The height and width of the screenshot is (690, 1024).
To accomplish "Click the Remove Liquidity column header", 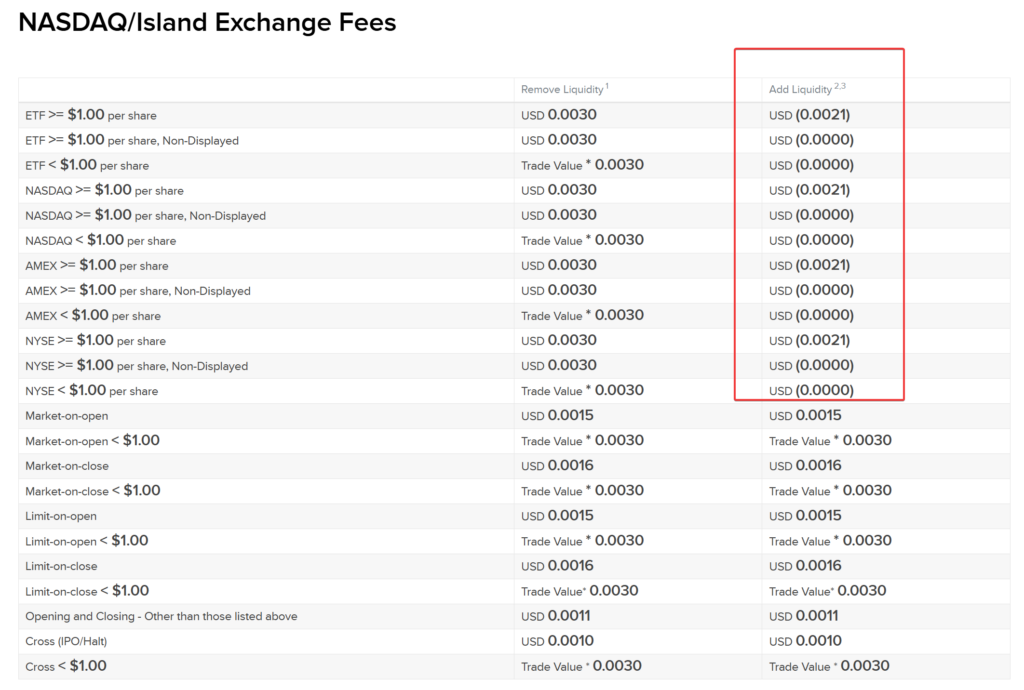I will [x=561, y=90].
